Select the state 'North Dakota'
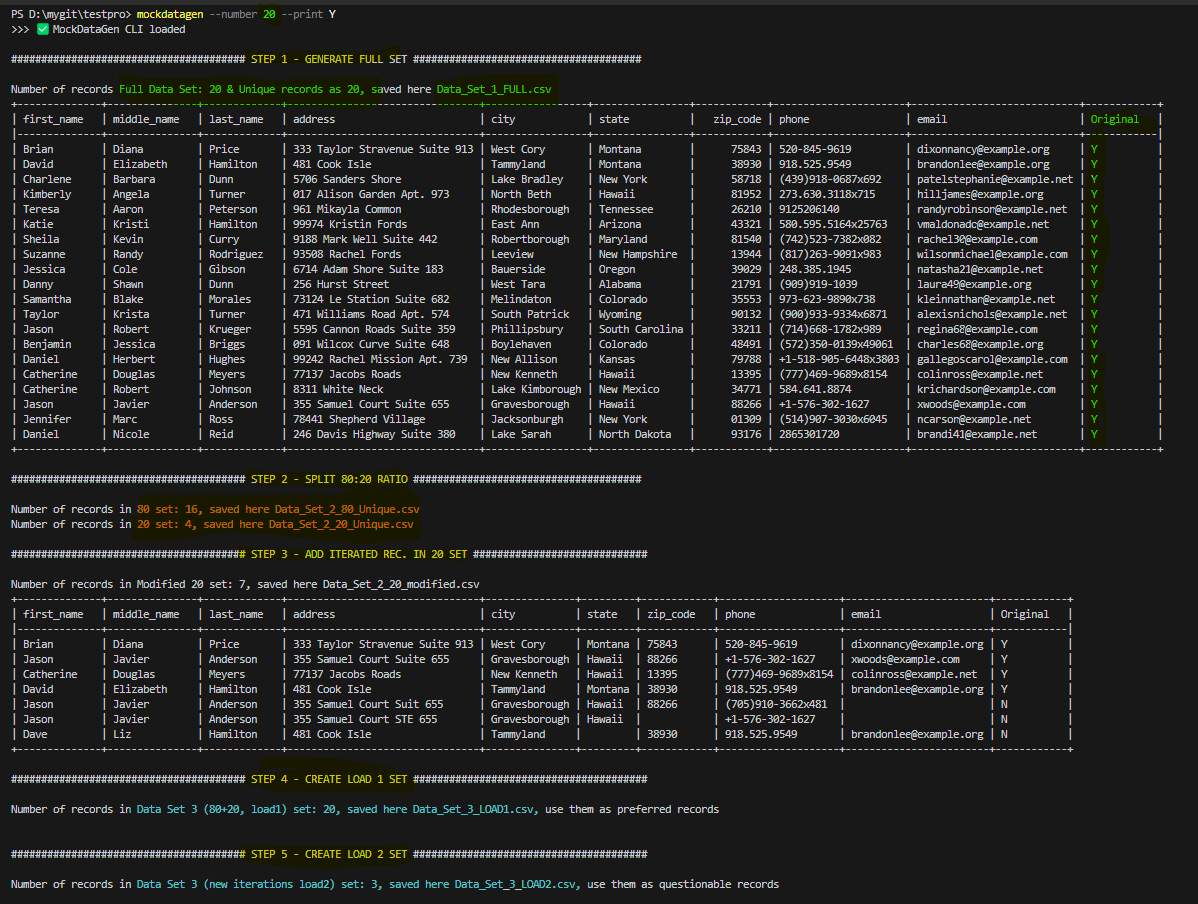 pos(634,434)
